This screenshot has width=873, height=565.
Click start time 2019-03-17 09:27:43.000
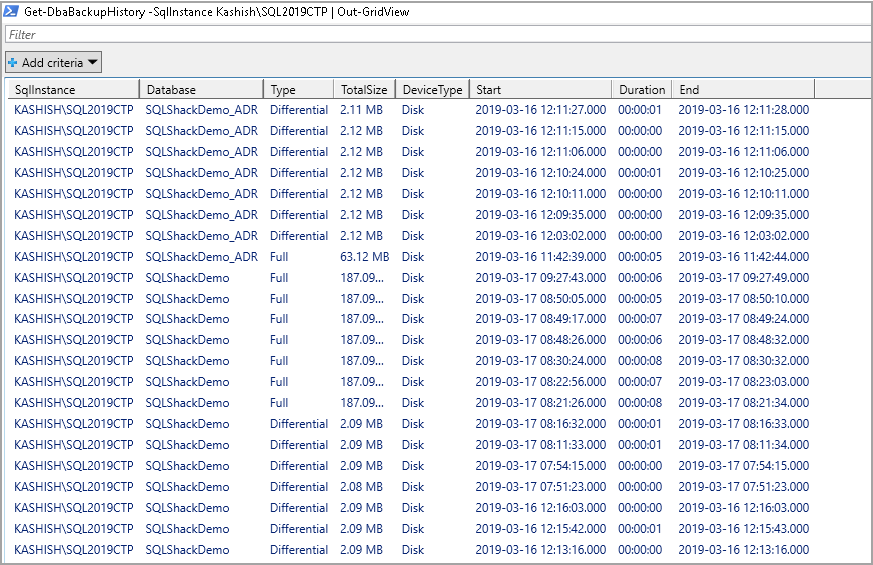click(541, 278)
